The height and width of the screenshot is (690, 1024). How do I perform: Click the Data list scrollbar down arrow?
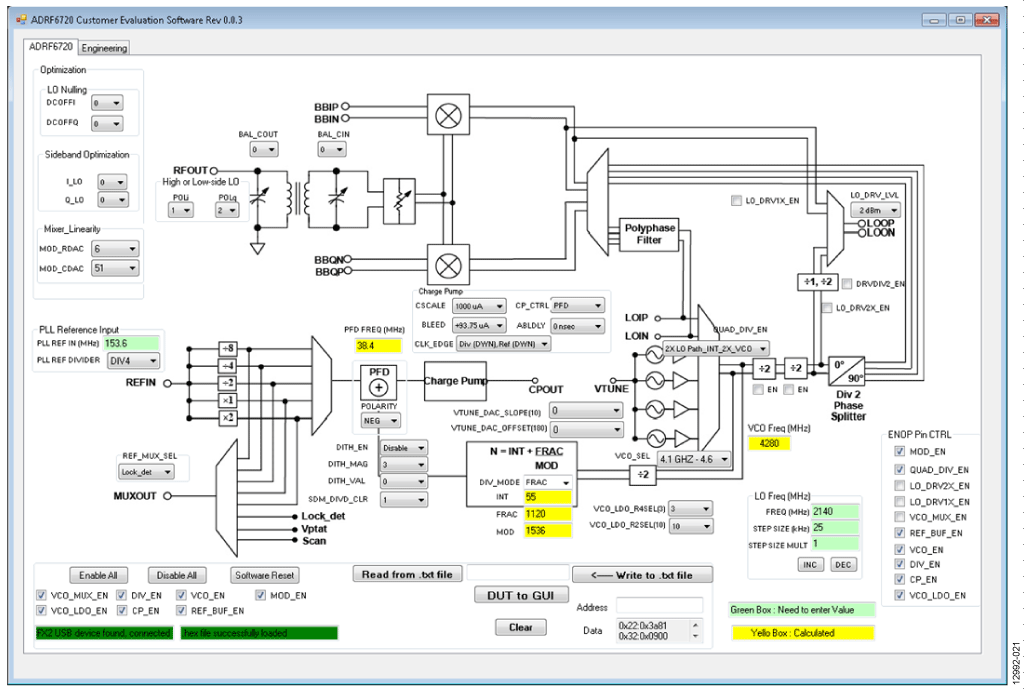pos(696,636)
